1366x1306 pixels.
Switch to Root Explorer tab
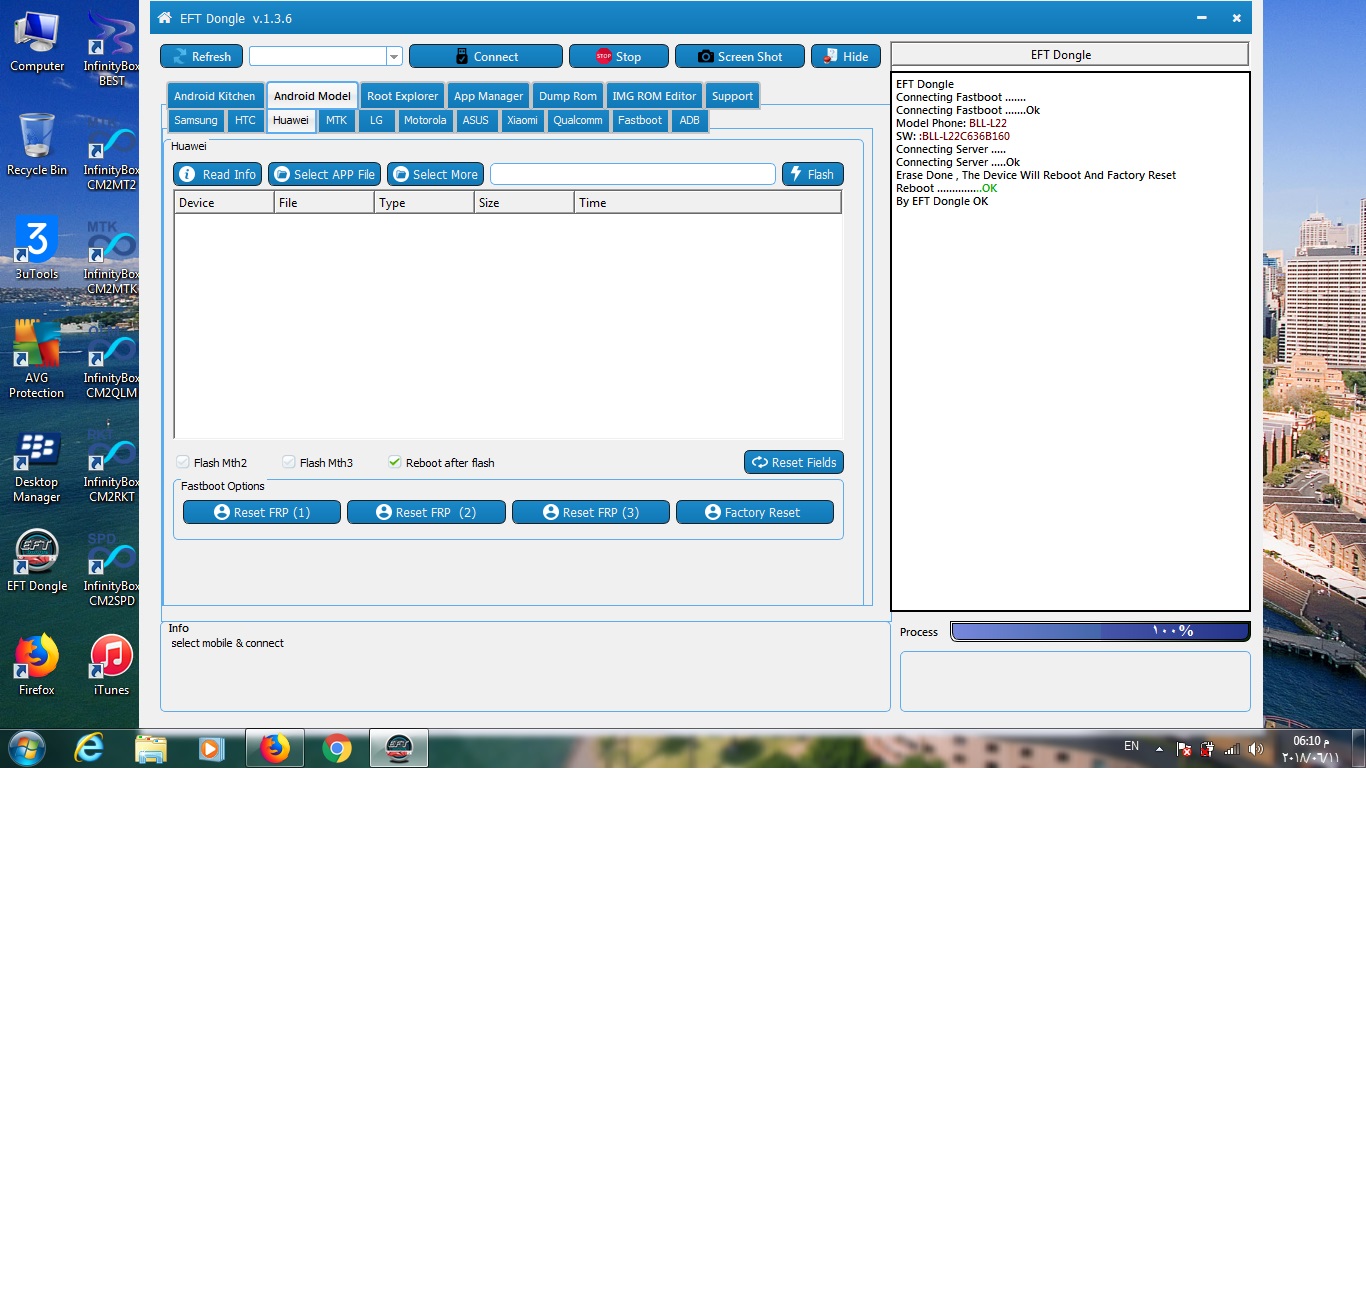click(x=402, y=96)
